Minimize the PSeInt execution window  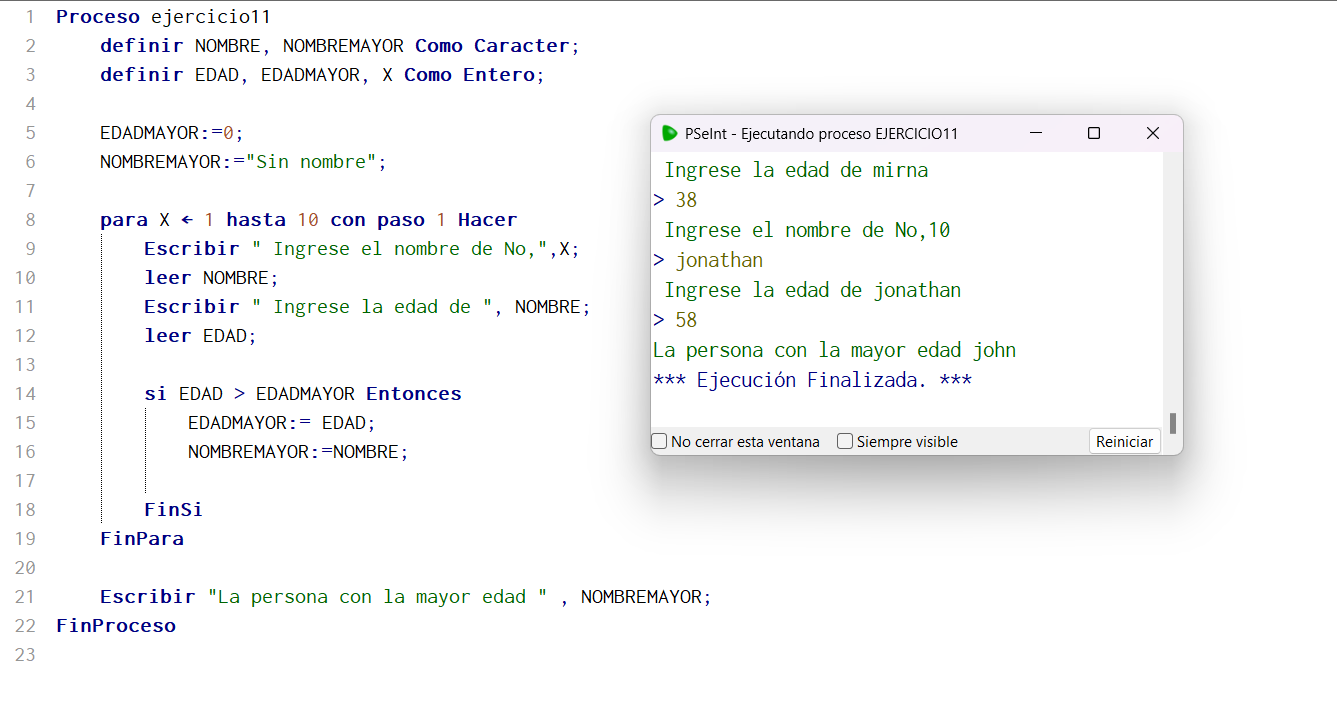1036,133
